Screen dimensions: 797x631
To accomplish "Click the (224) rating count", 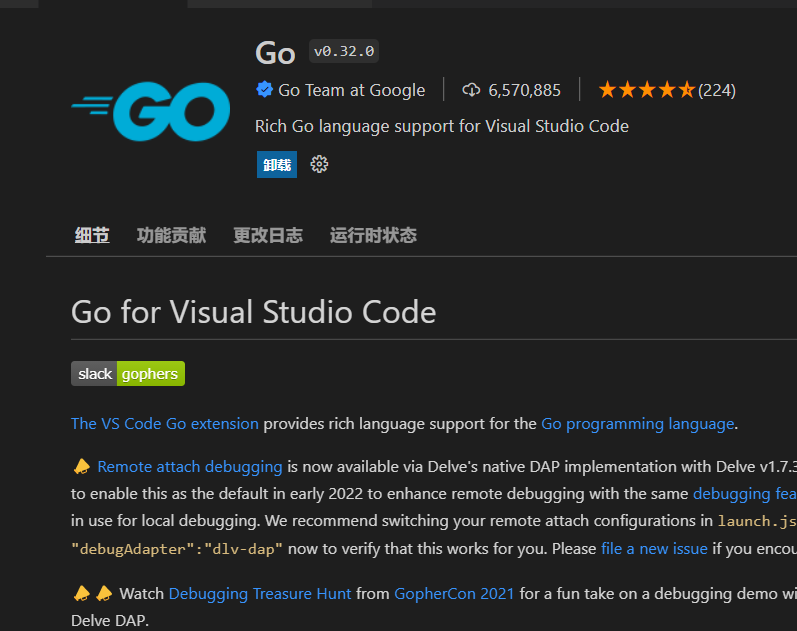I will point(717,90).
